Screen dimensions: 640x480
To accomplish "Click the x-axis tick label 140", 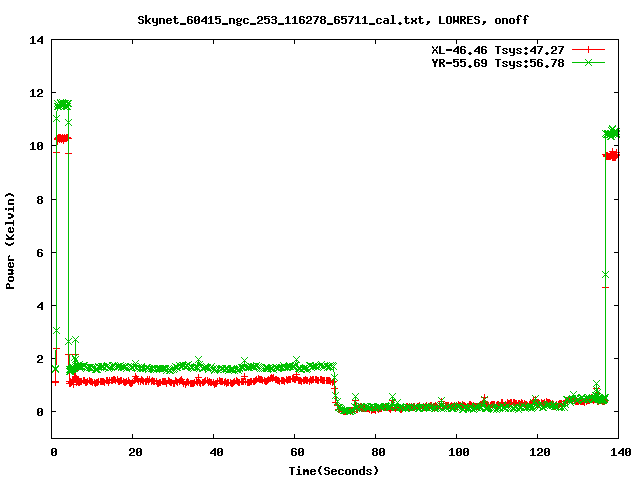I will (x=621, y=452).
